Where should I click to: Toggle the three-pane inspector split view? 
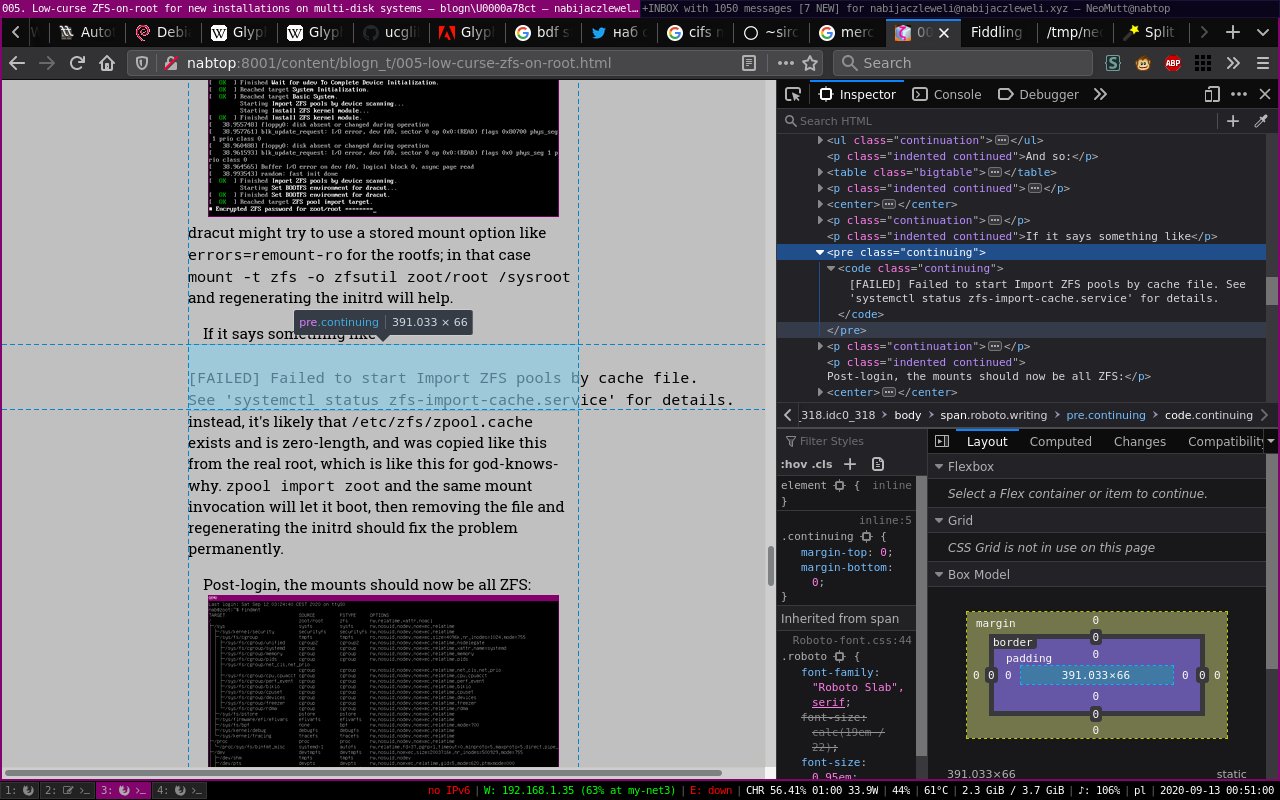(x=940, y=441)
